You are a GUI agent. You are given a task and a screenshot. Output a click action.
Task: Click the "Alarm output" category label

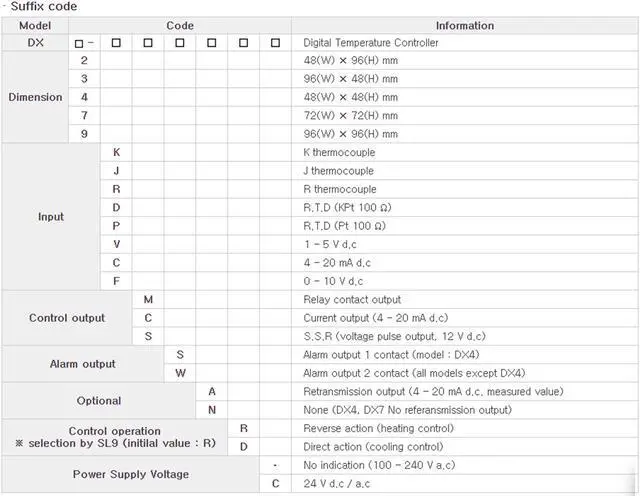(x=83, y=364)
